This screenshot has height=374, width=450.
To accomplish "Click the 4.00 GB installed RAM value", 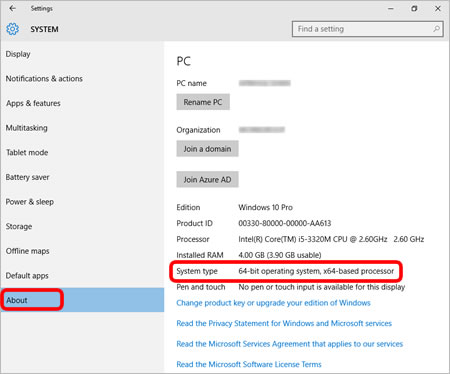I will [280, 255].
